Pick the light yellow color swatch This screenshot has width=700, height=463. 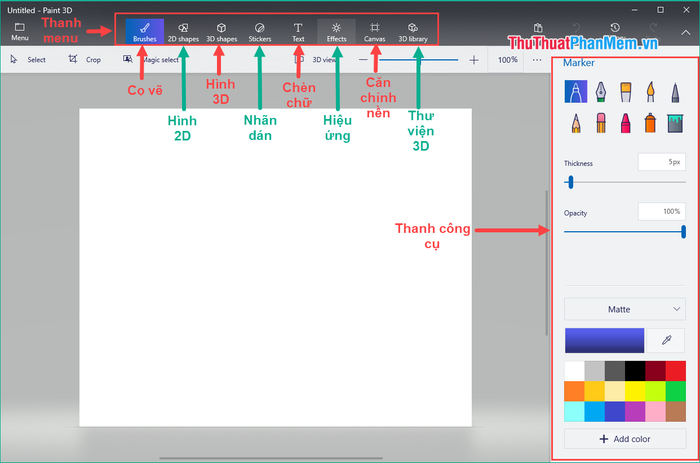tap(615, 391)
